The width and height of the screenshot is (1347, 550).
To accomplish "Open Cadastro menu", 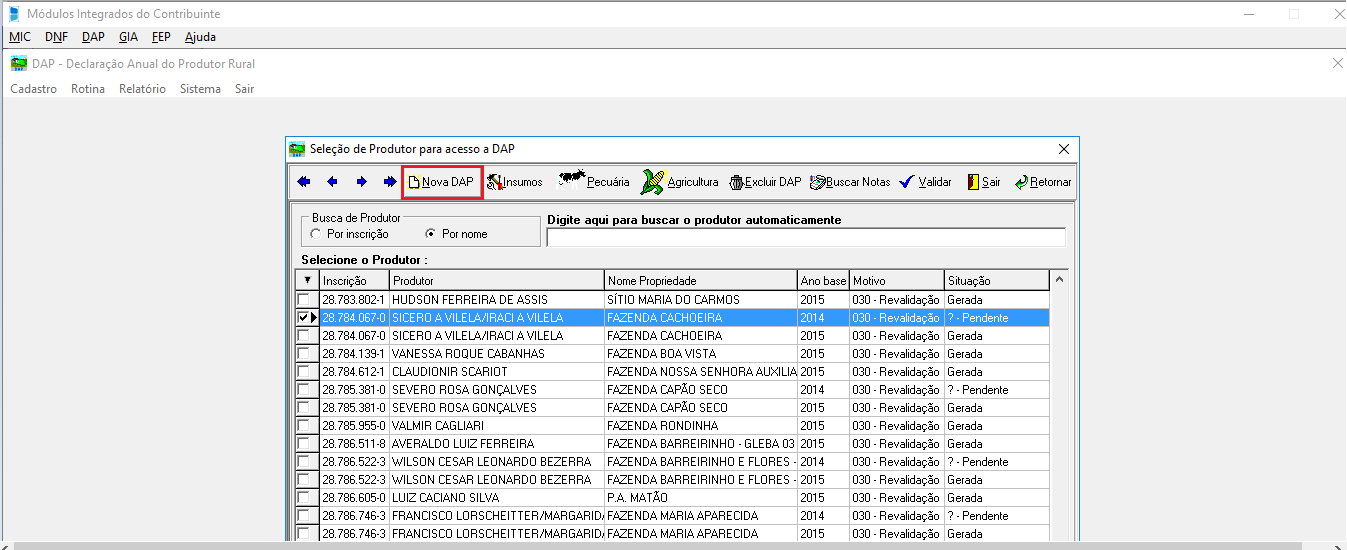I will pyautogui.click(x=33, y=89).
